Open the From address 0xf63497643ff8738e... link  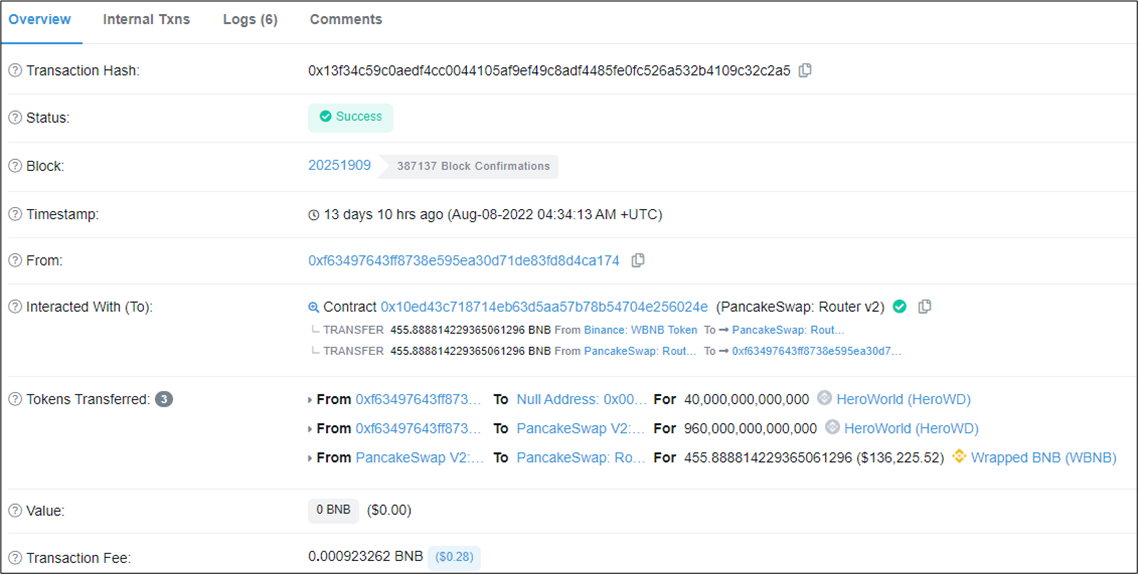[464, 261]
